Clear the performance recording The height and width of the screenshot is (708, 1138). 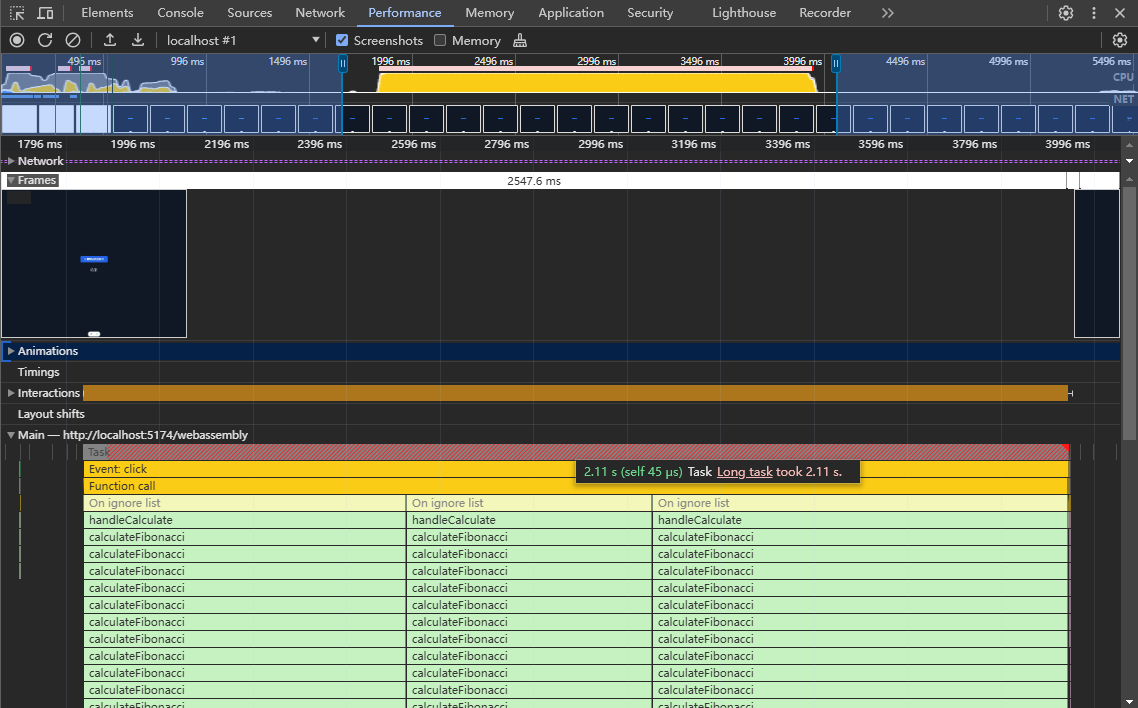tap(73, 41)
